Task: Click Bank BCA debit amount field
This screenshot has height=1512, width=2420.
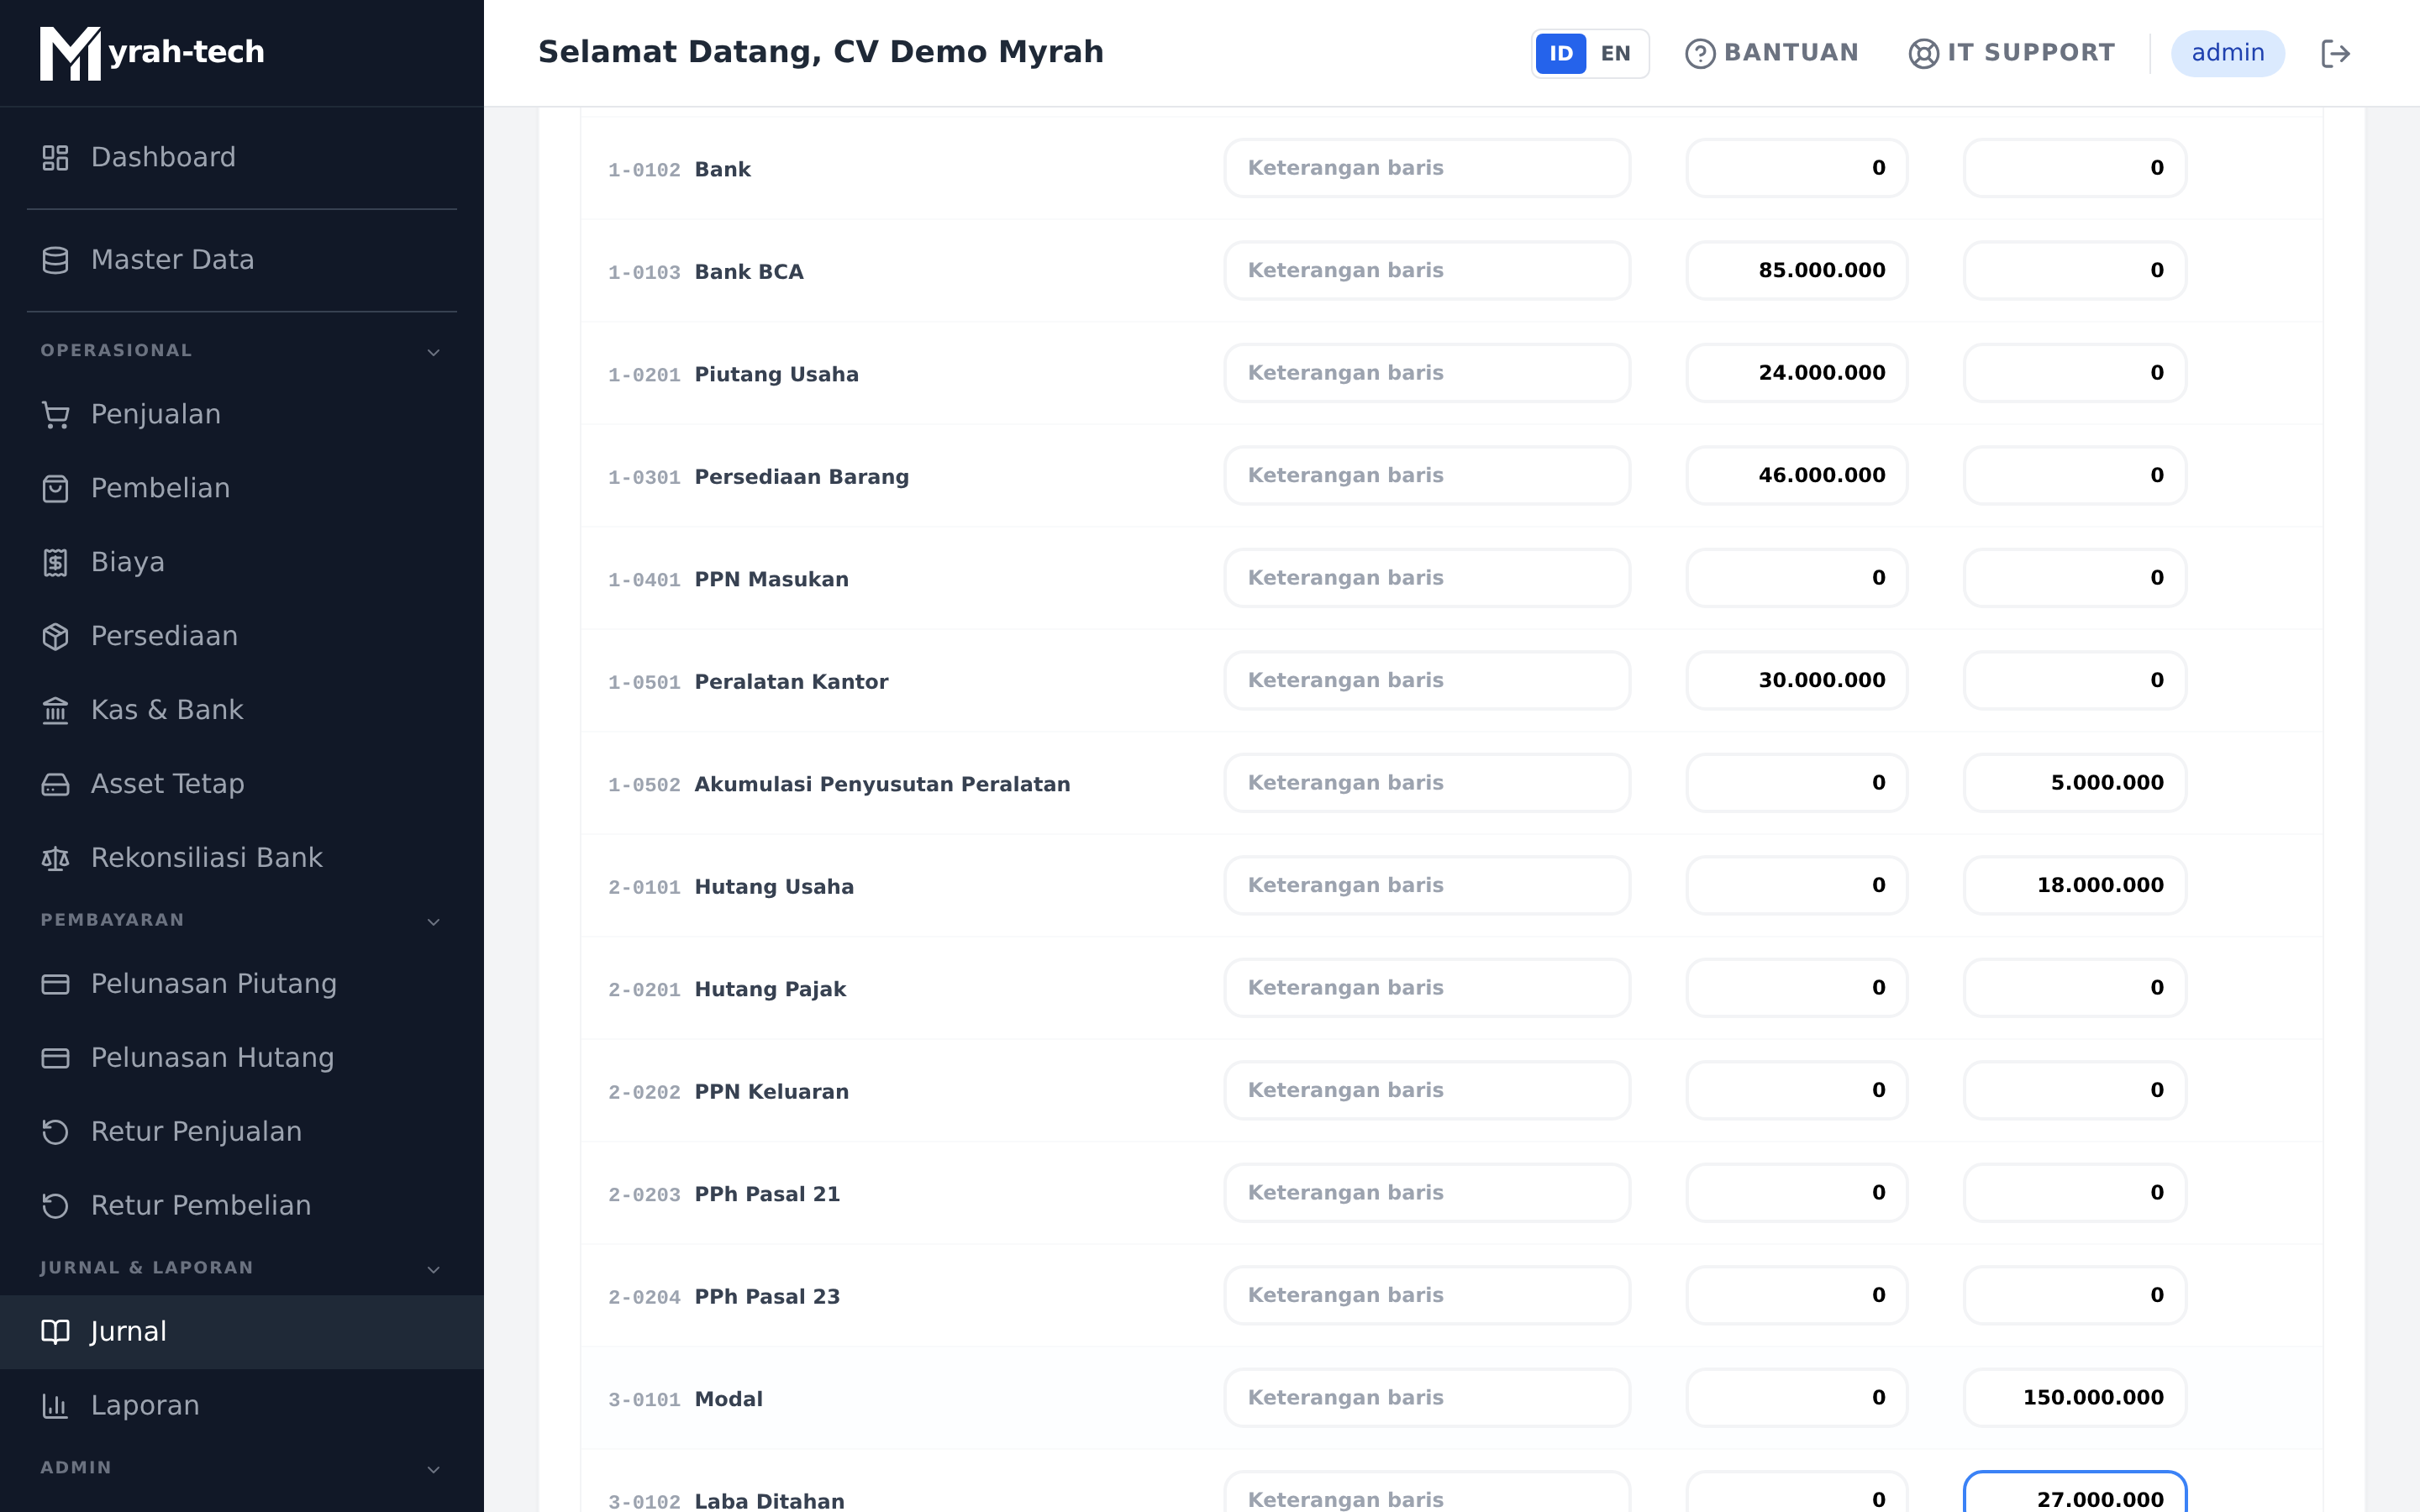Action: click(1796, 270)
